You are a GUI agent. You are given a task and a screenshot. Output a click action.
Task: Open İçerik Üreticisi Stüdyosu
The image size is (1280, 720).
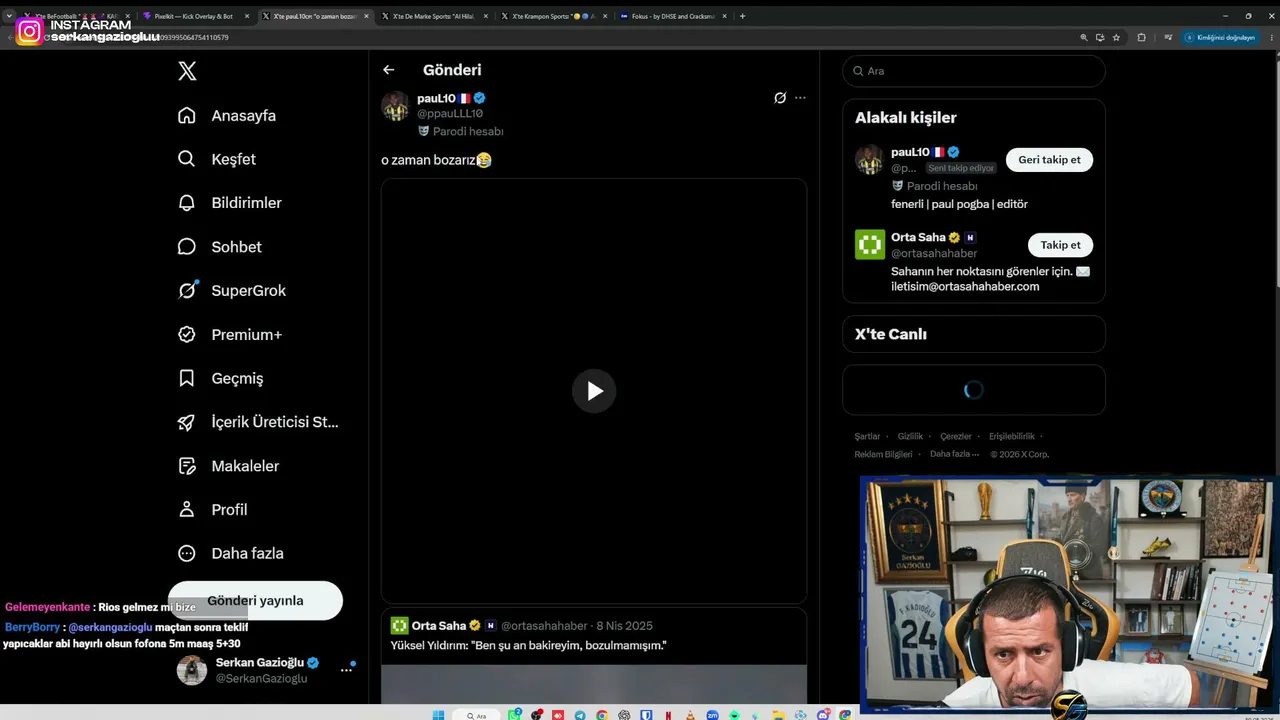258,422
